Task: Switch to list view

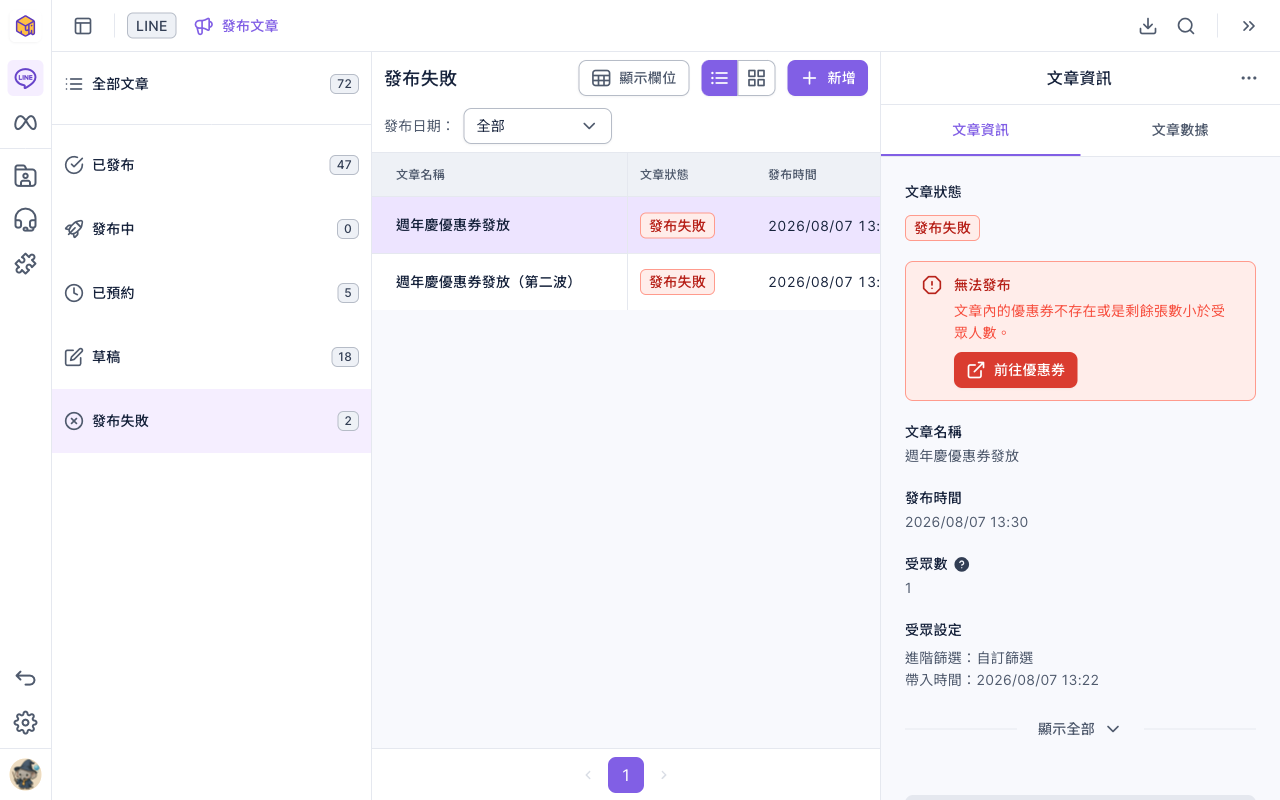Action: (x=719, y=78)
